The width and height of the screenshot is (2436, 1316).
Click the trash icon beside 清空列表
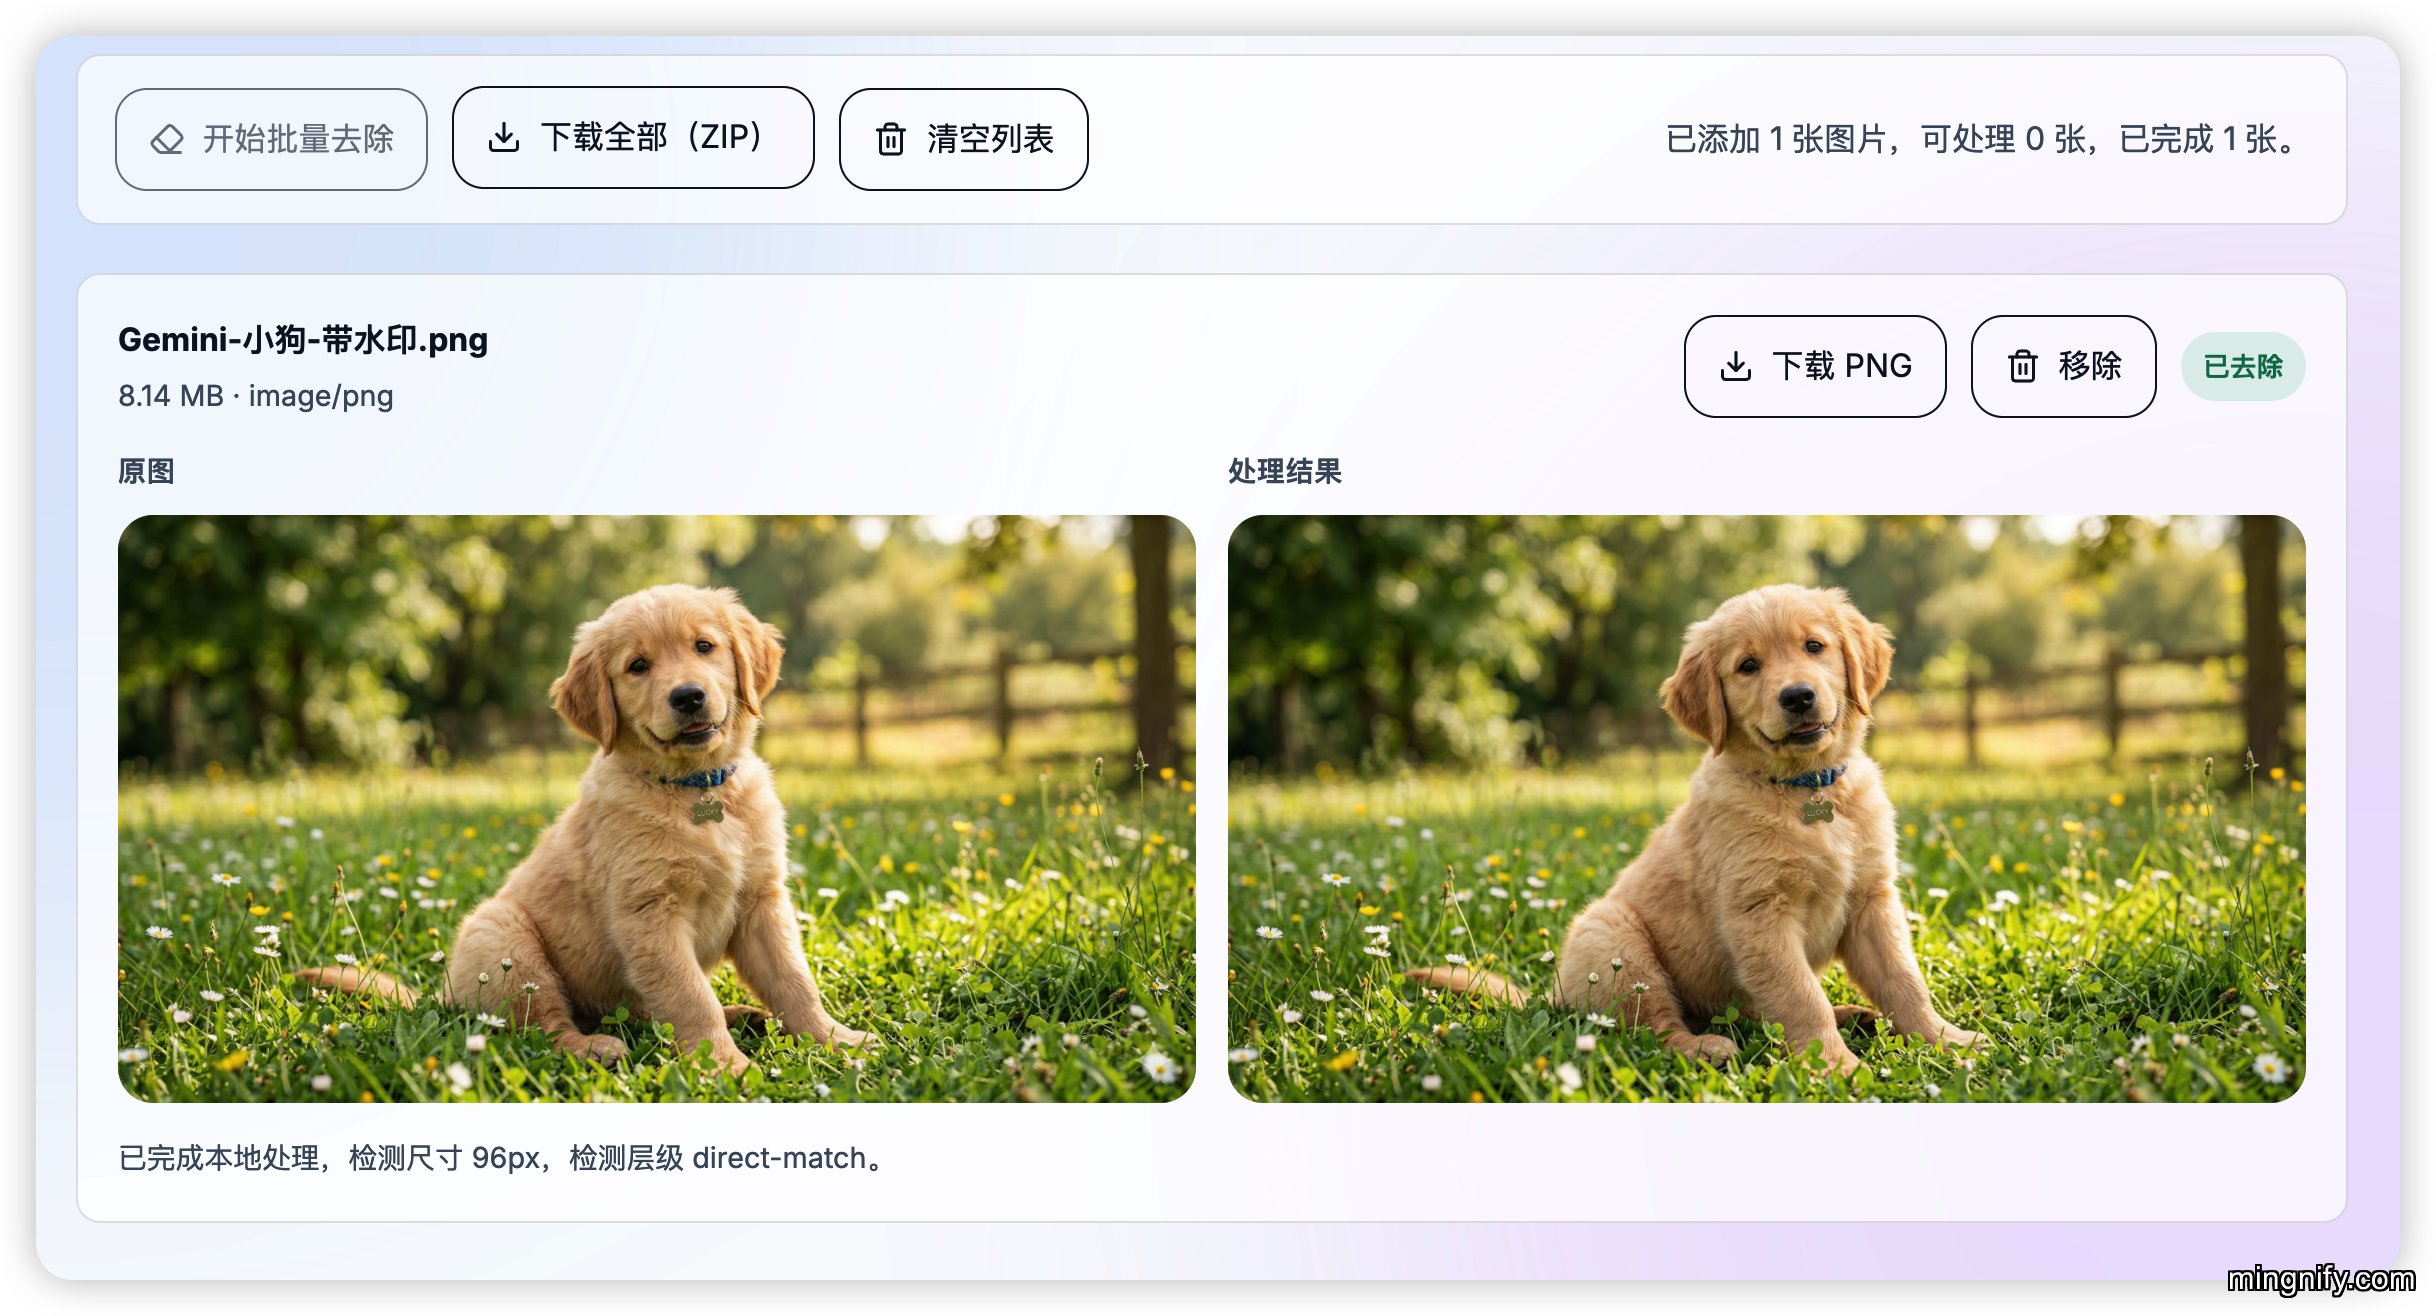(x=890, y=139)
